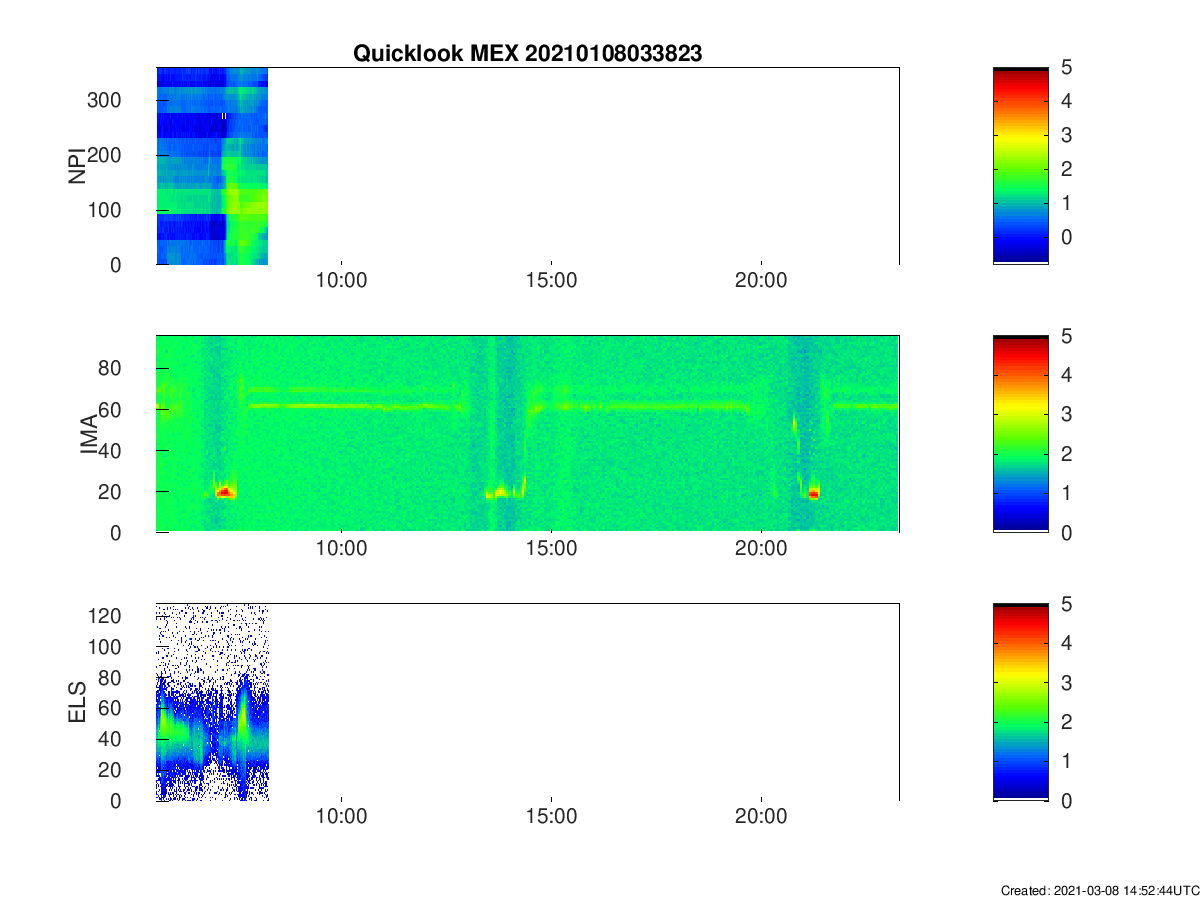
Task: Click "20:00" tick under IMA panel
Action: (761, 549)
